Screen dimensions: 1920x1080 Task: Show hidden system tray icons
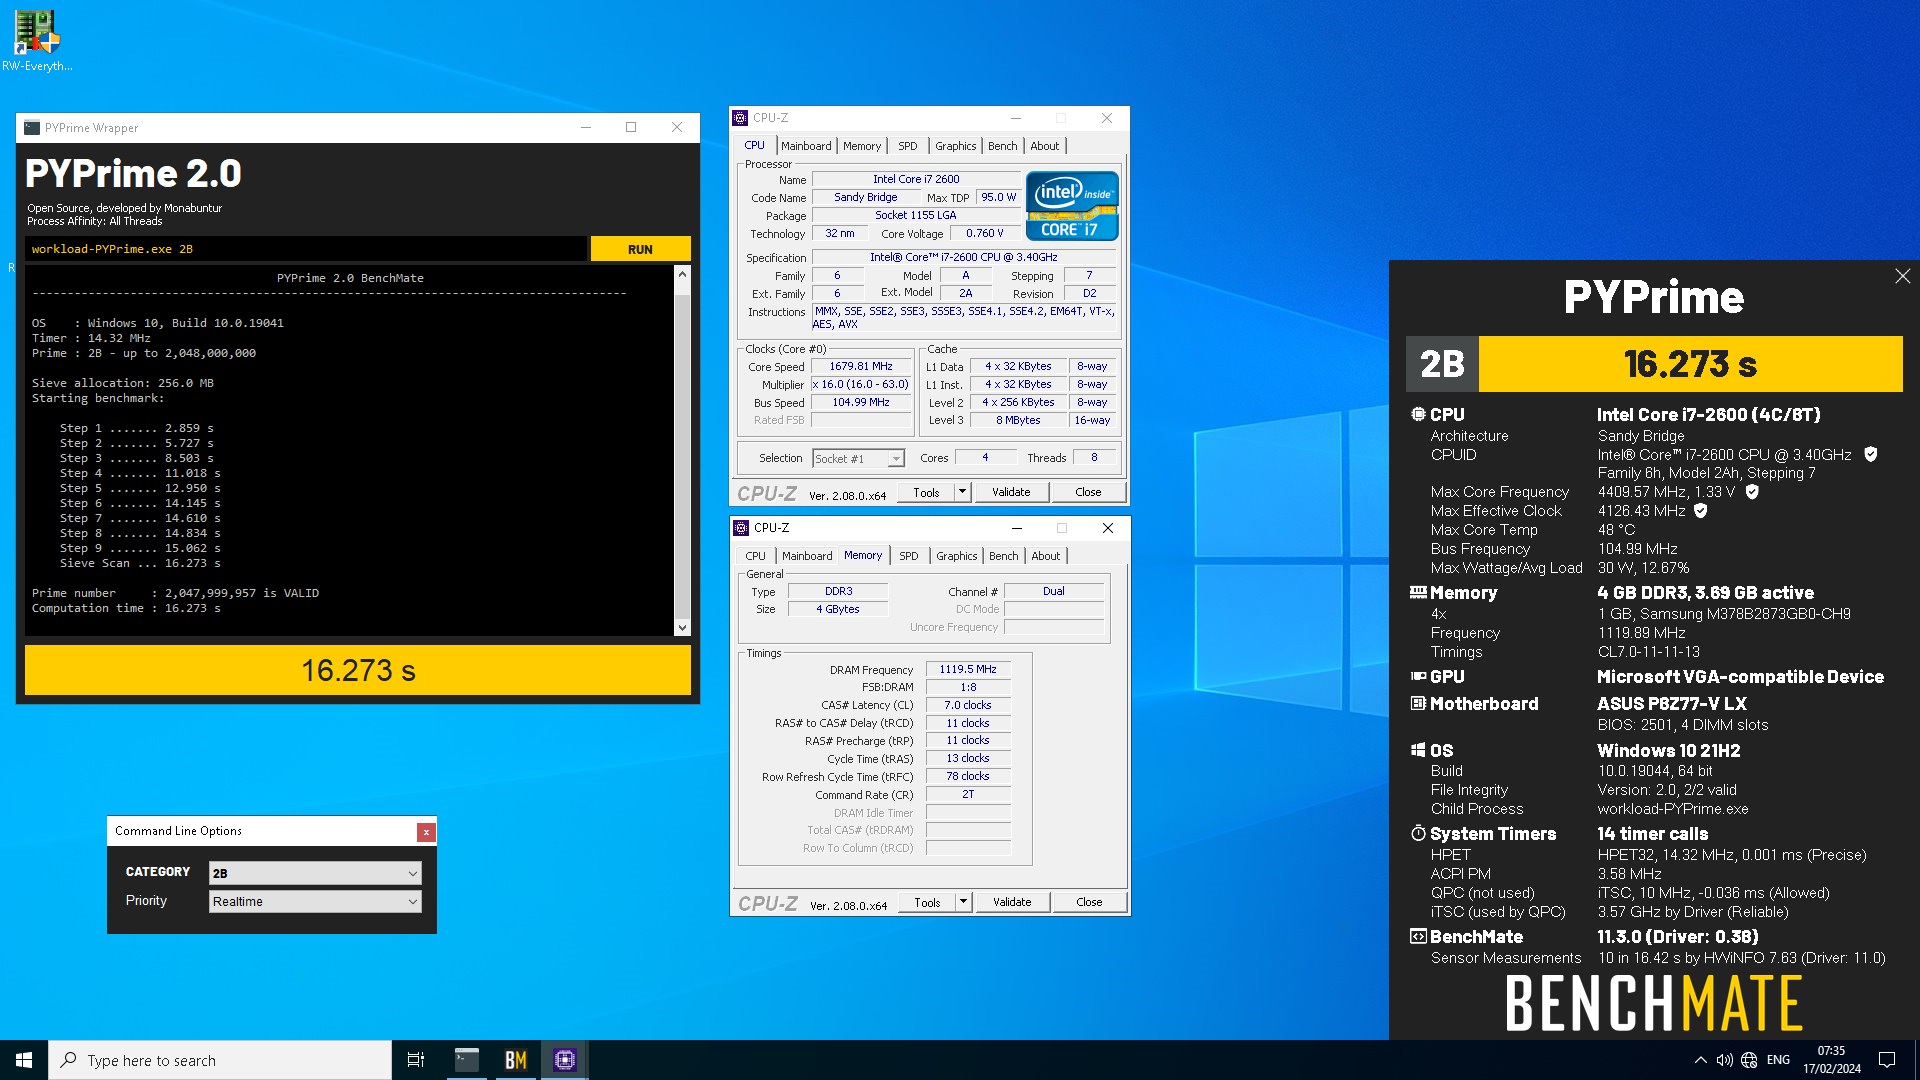point(1700,1060)
